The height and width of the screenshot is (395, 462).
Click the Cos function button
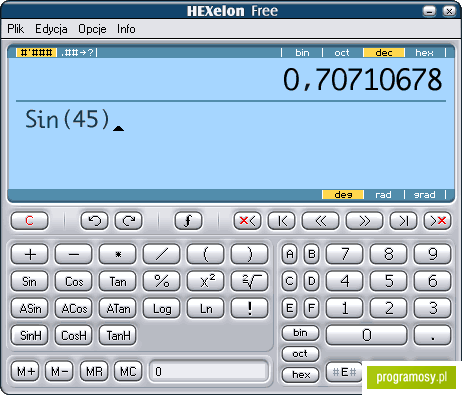click(x=74, y=281)
